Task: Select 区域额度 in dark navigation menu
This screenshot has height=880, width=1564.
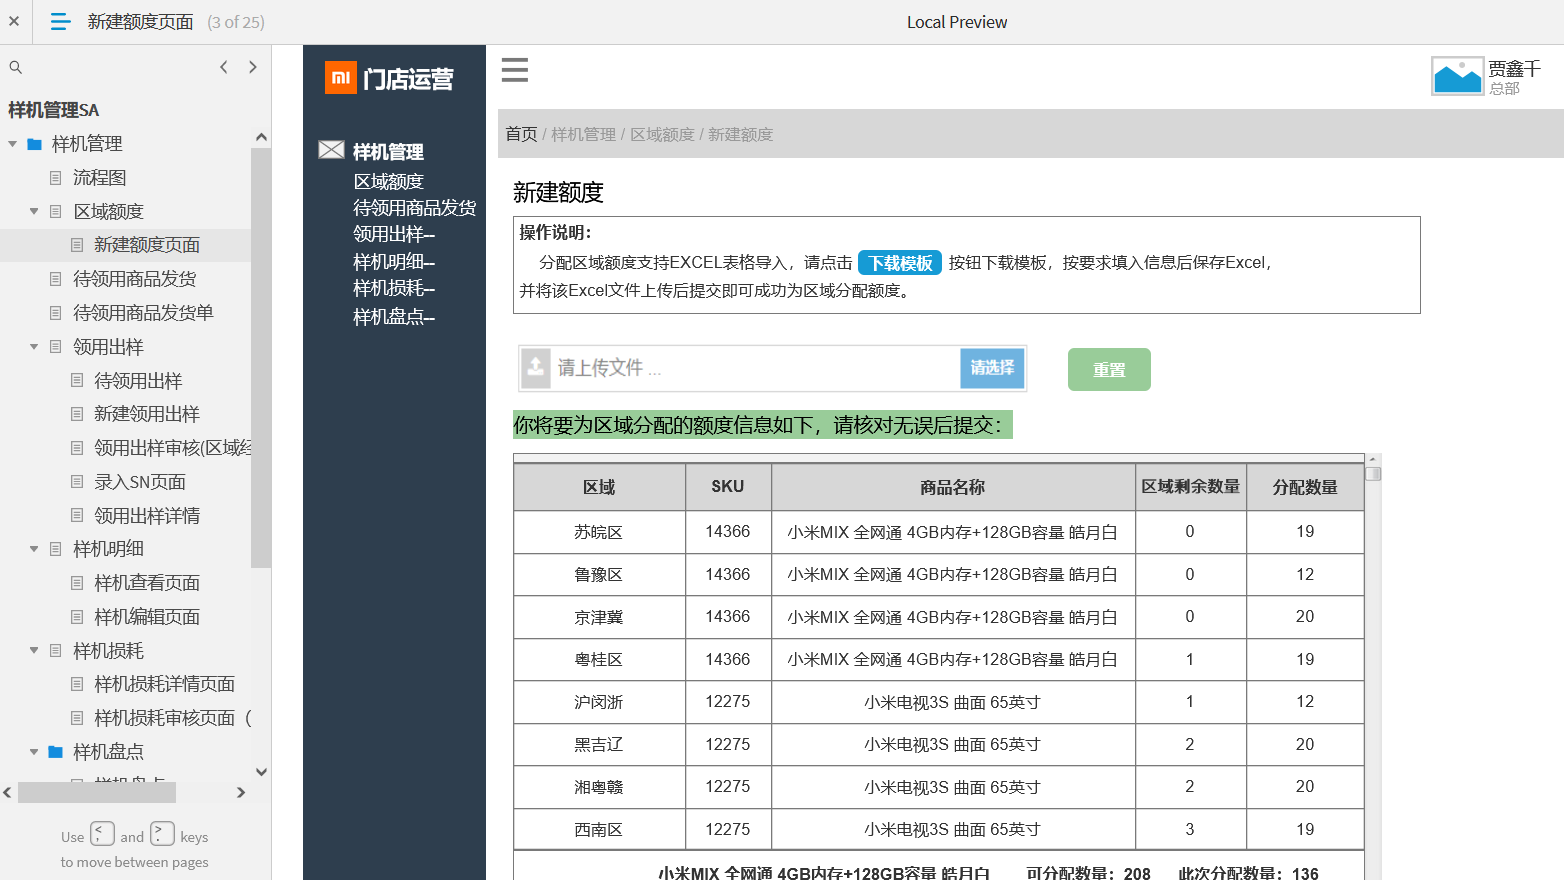Action: pos(388,182)
